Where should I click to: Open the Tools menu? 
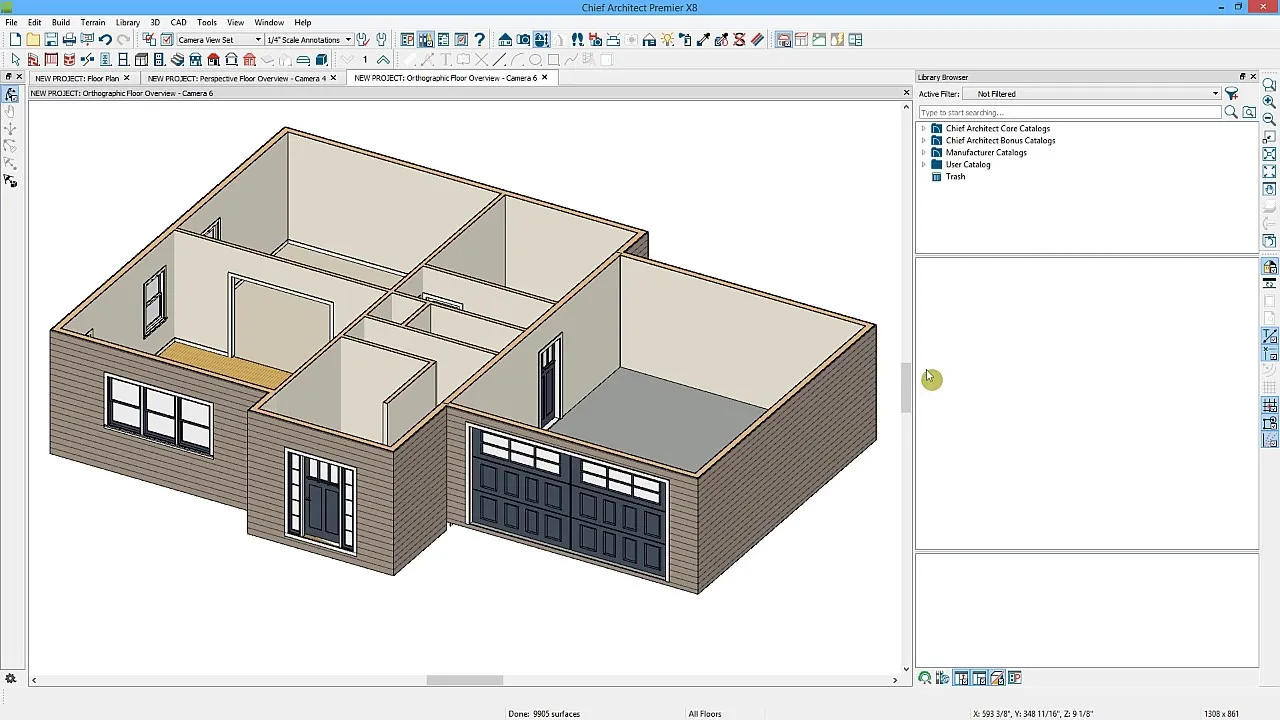(x=207, y=22)
